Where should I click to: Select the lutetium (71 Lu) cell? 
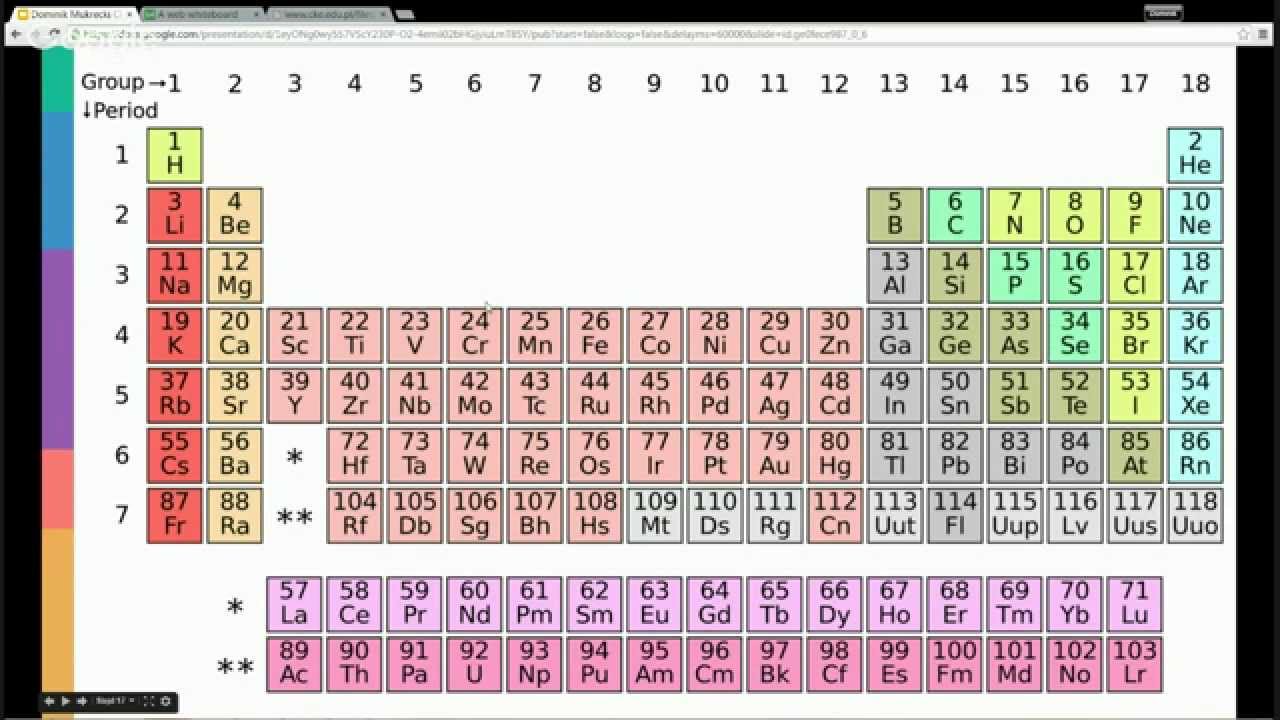click(1135, 604)
